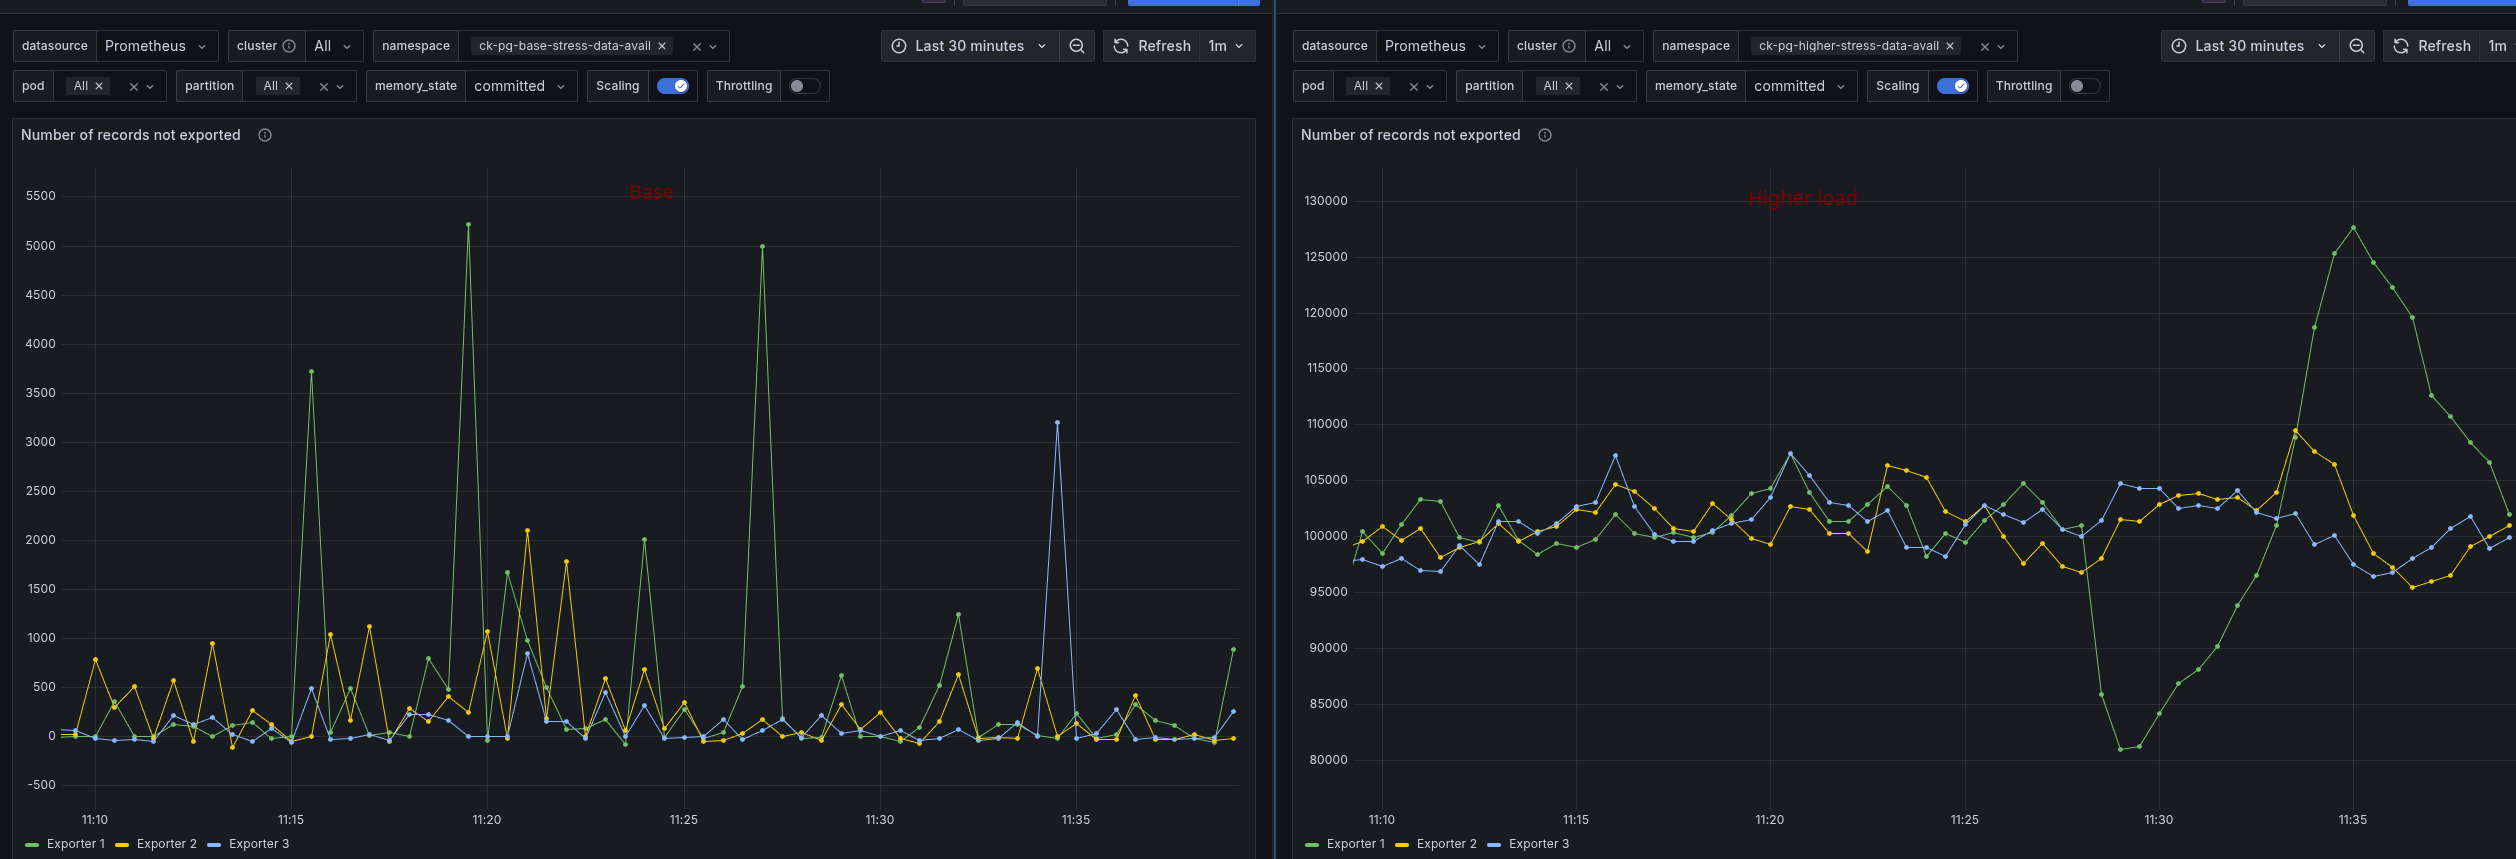Click info icon beside right panel title
2516x859 pixels.
pyautogui.click(x=1545, y=135)
